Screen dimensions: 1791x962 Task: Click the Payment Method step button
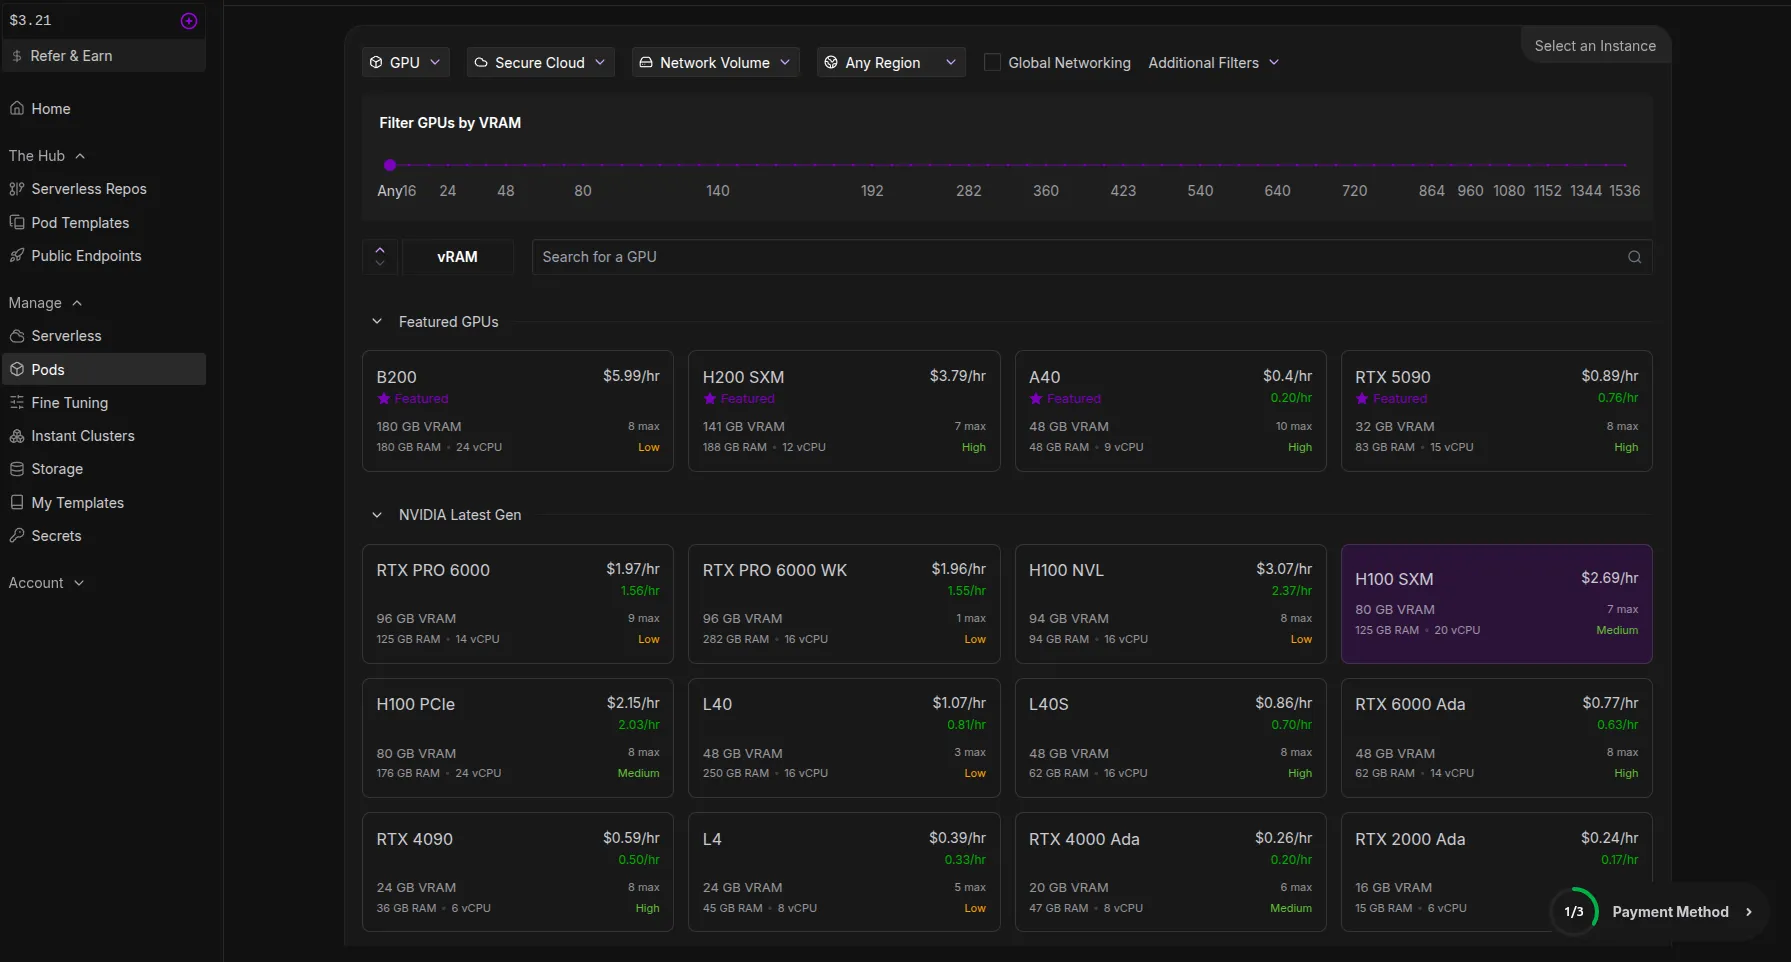1669,912
